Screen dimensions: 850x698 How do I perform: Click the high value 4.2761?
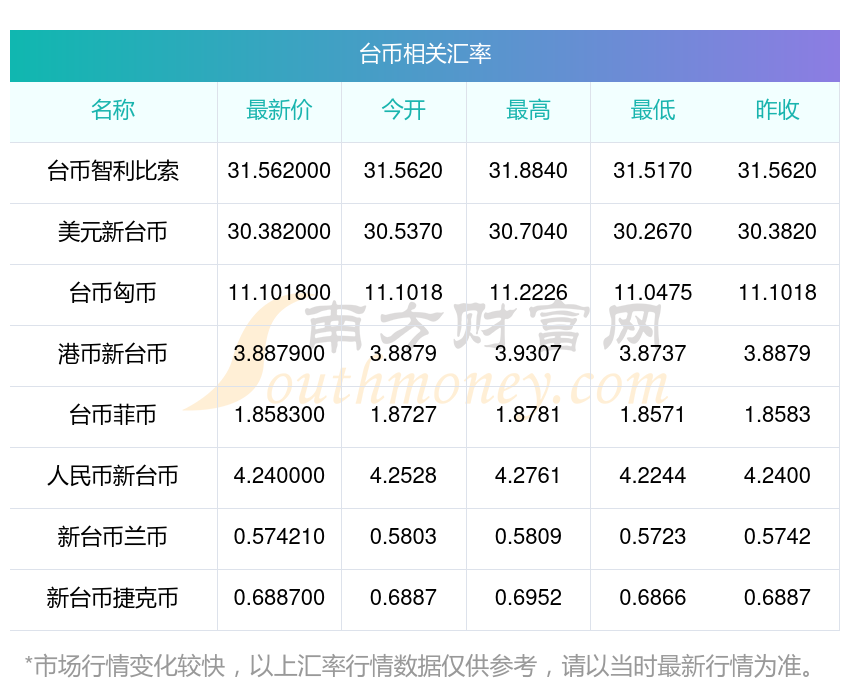click(x=528, y=476)
